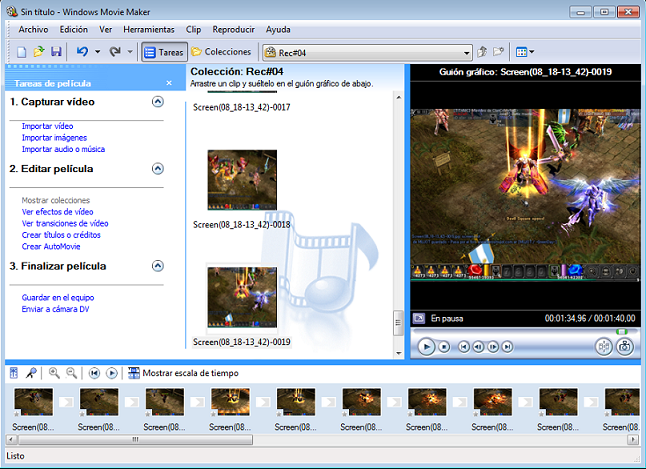The width and height of the screenshot is (646, 469).
Task: Select the first storyboard clip
Action: pyautogui.click(x=33, y=402)
